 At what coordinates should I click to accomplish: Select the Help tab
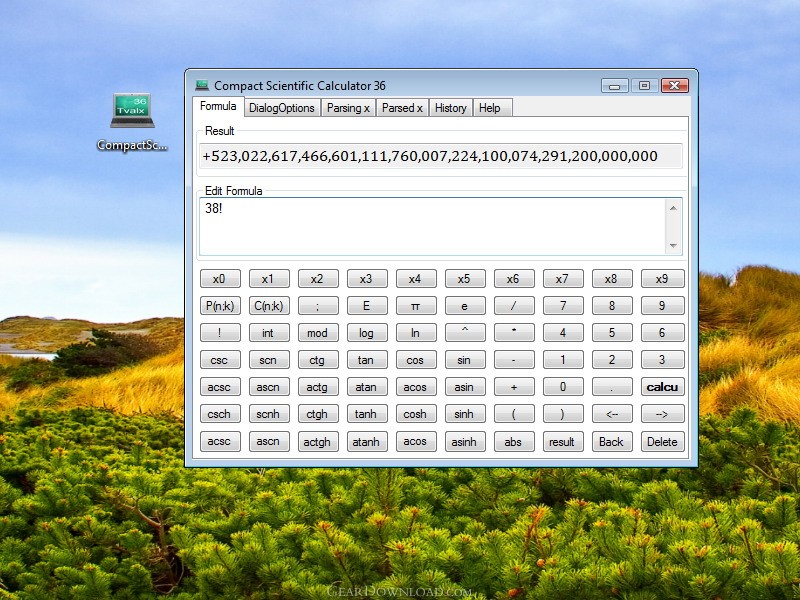[489, 108]
